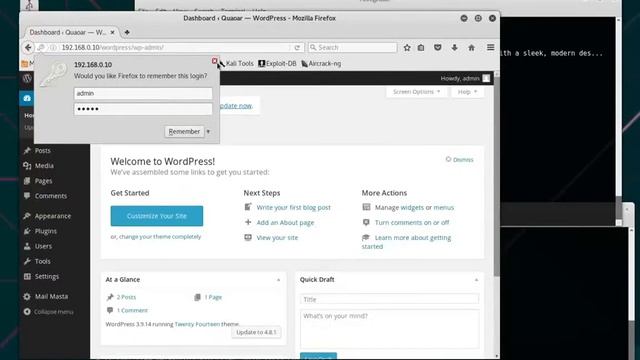Open a new tab with plus icon

[x=127, y=32]
